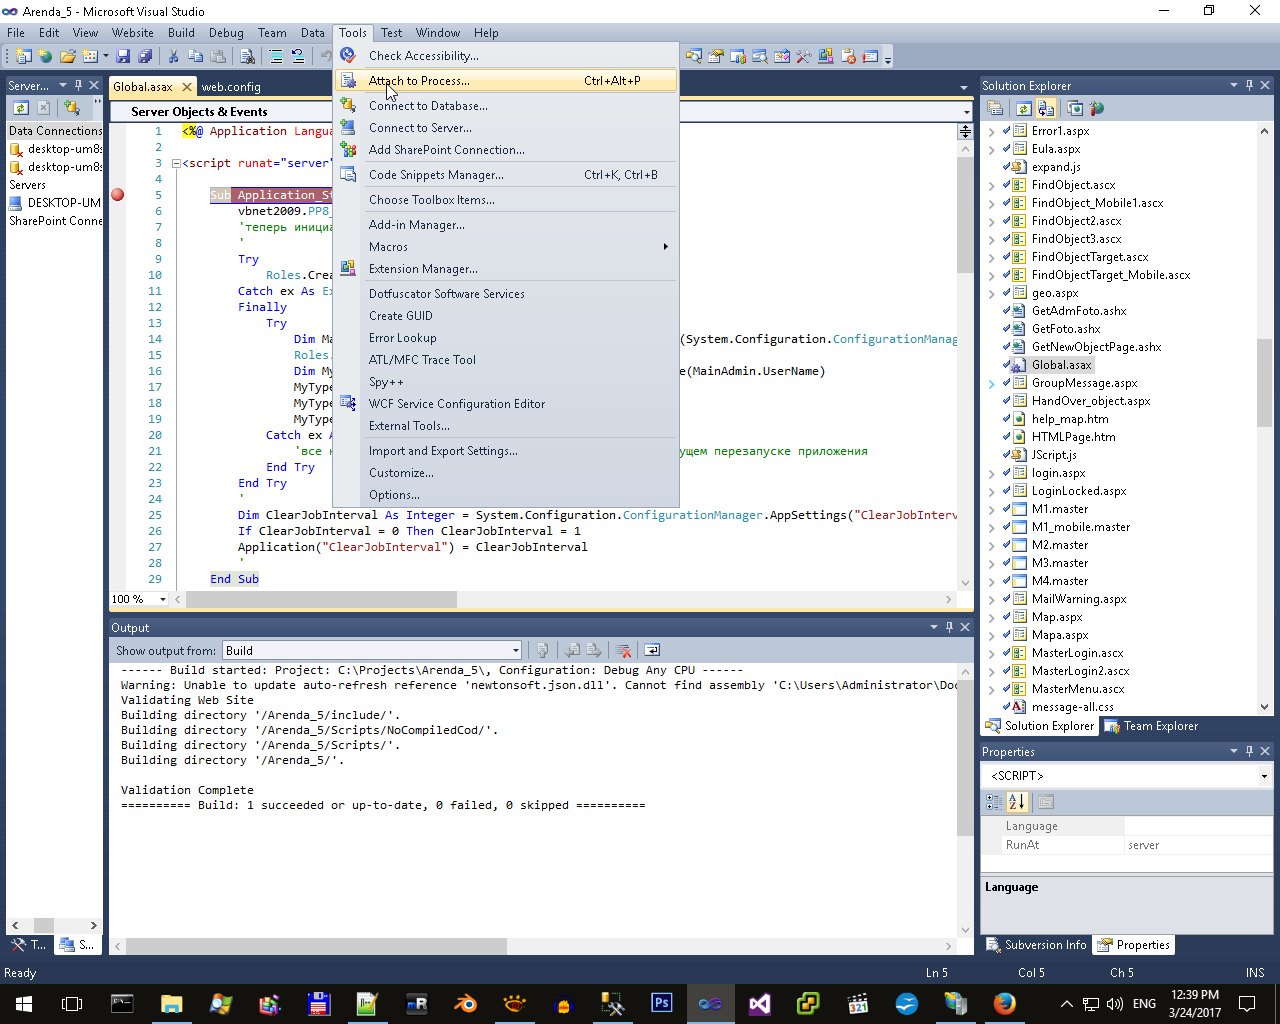Click the Toolbox hammer-wrench toolbar icon
Screen dimensions: 1280x1024
pos(804,56)
